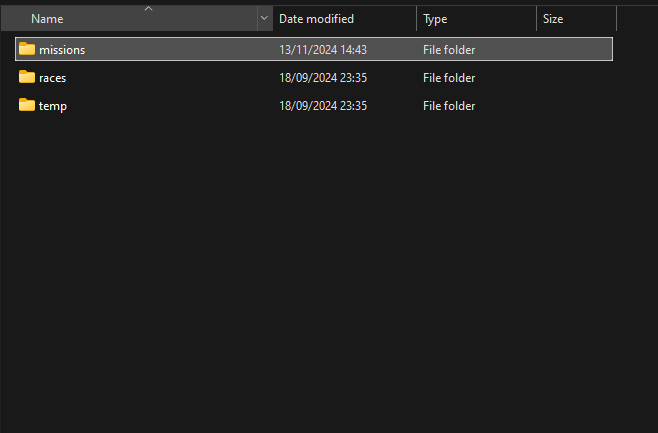Click the Type column header
The image size is (658, 433).
[435, 19]
